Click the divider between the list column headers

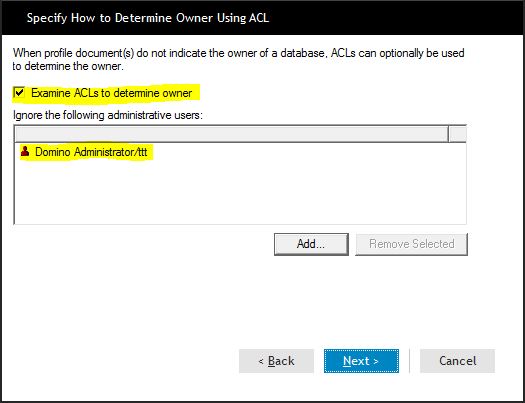[448, 134]
